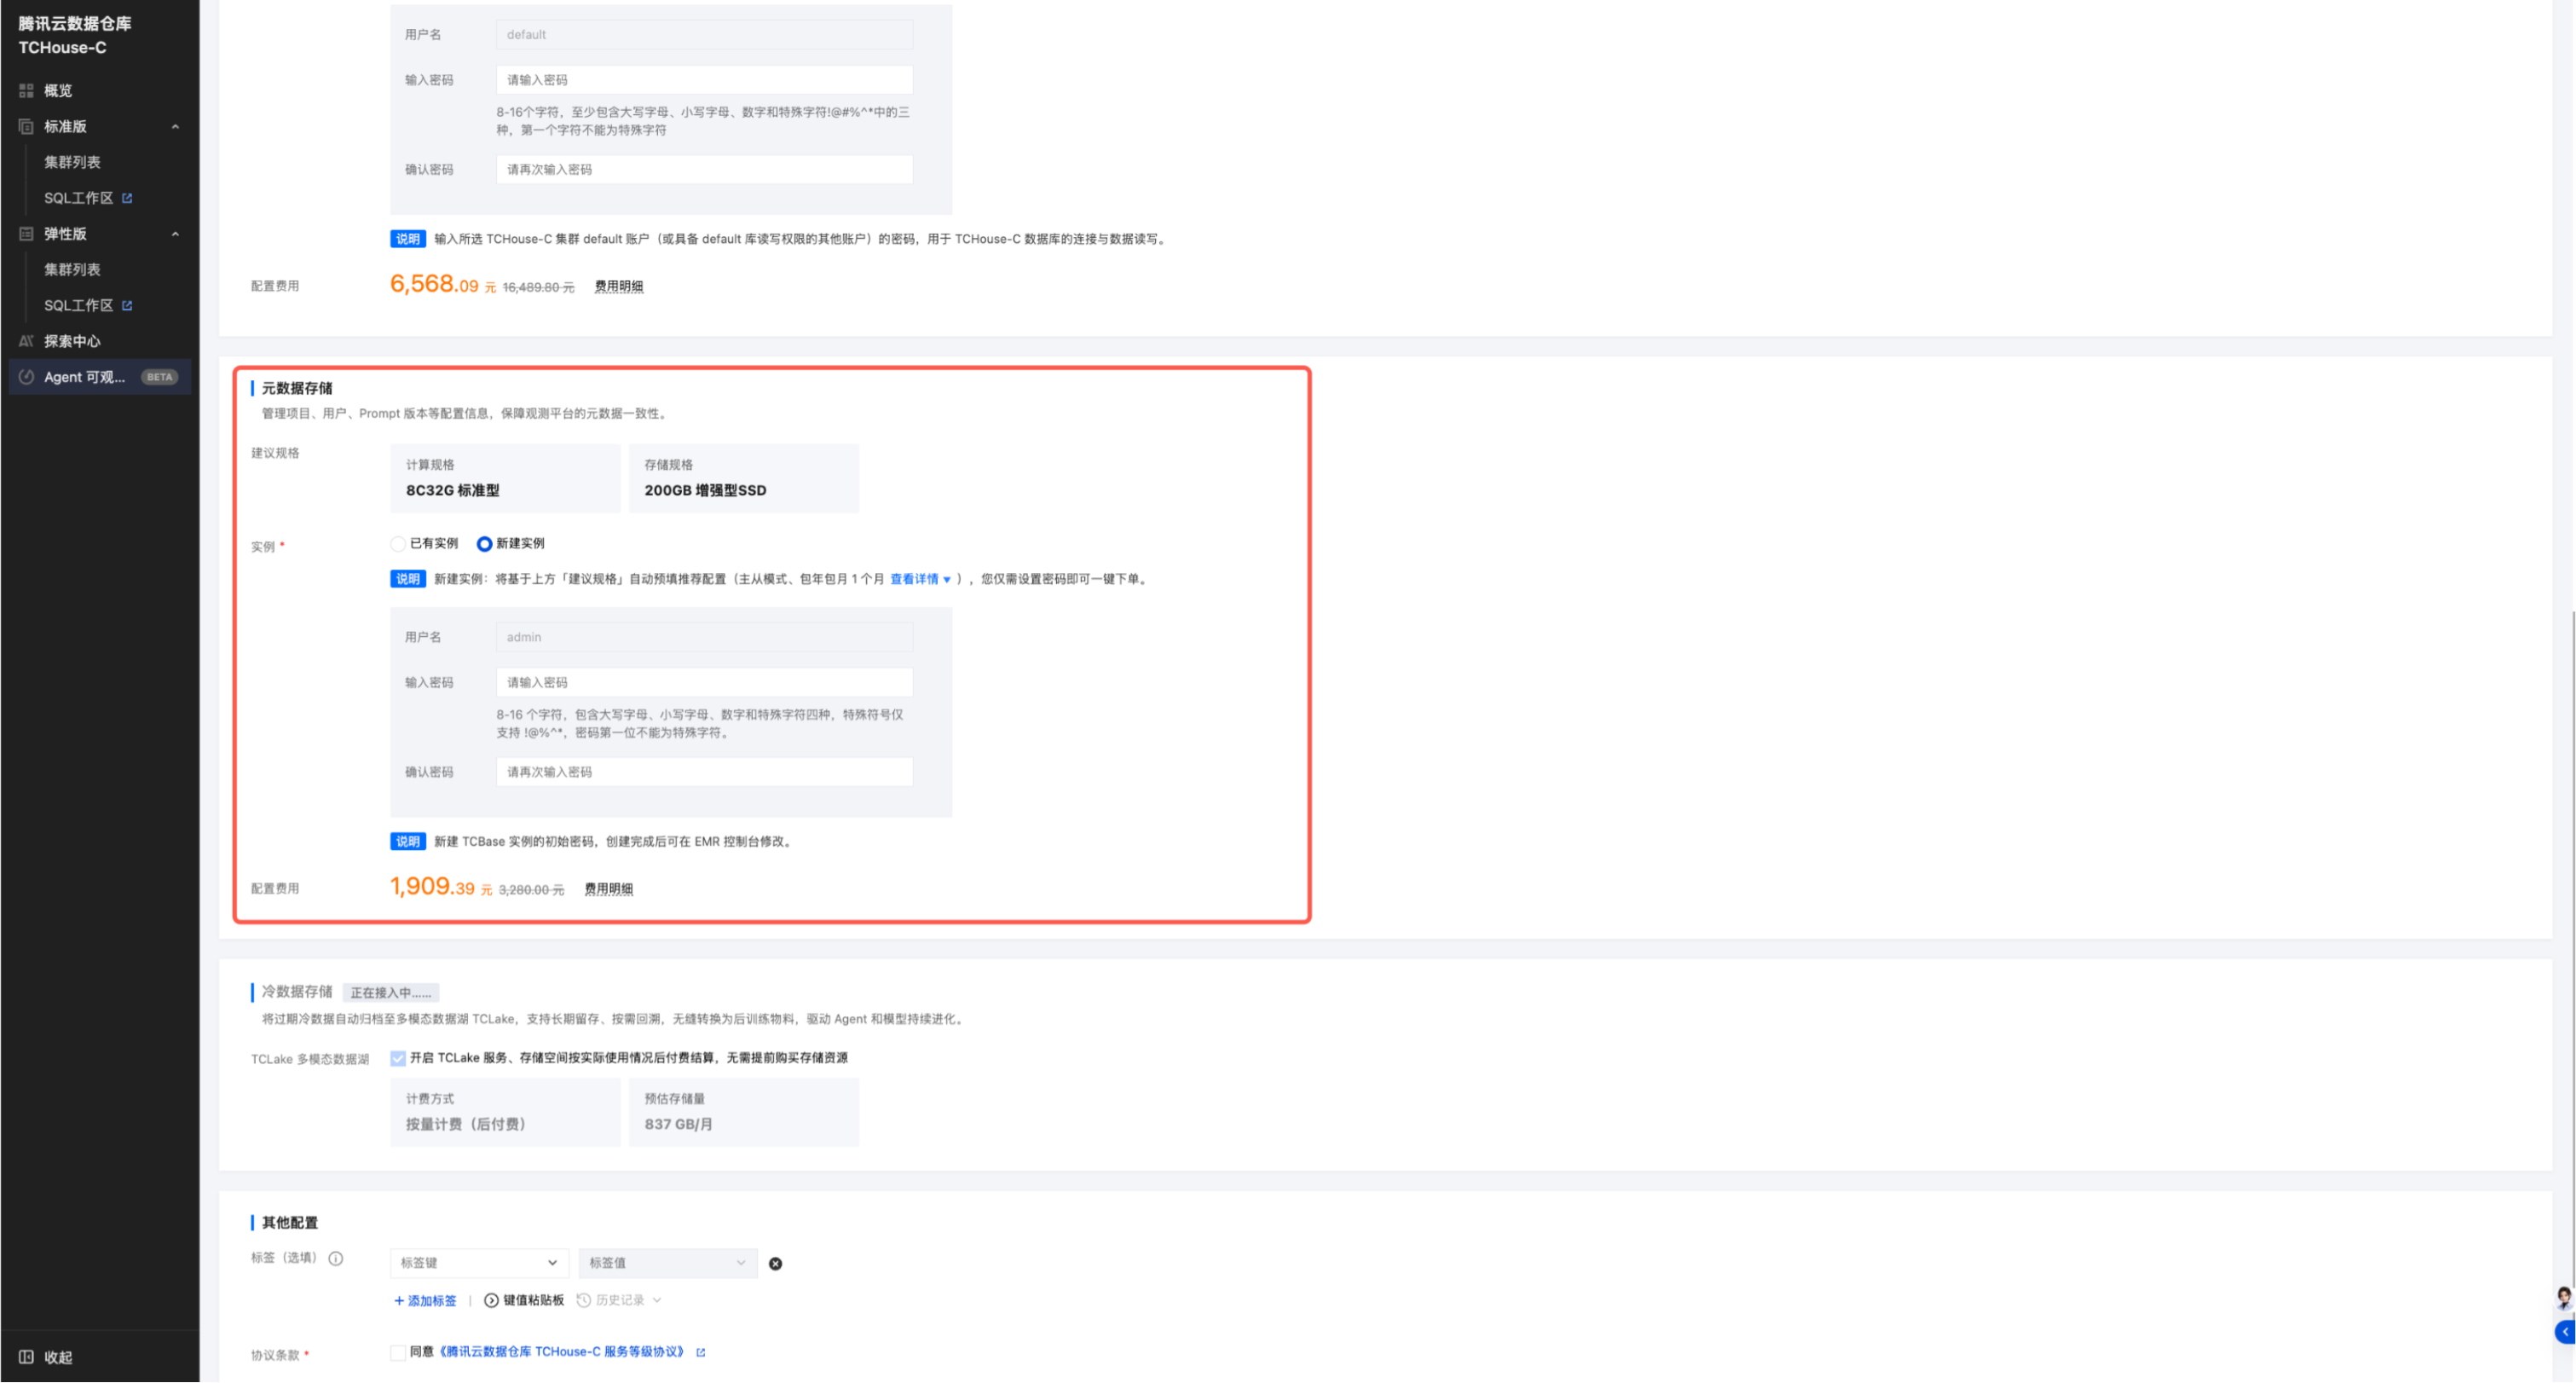
Task: Select the Agent 可观测 sidebar item
Action: coord(99,377)
